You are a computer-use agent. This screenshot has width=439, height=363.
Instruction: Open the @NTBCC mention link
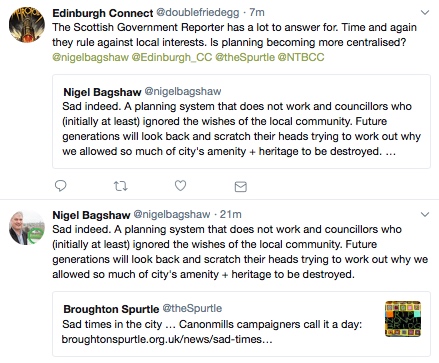click(x=301, y=57)
